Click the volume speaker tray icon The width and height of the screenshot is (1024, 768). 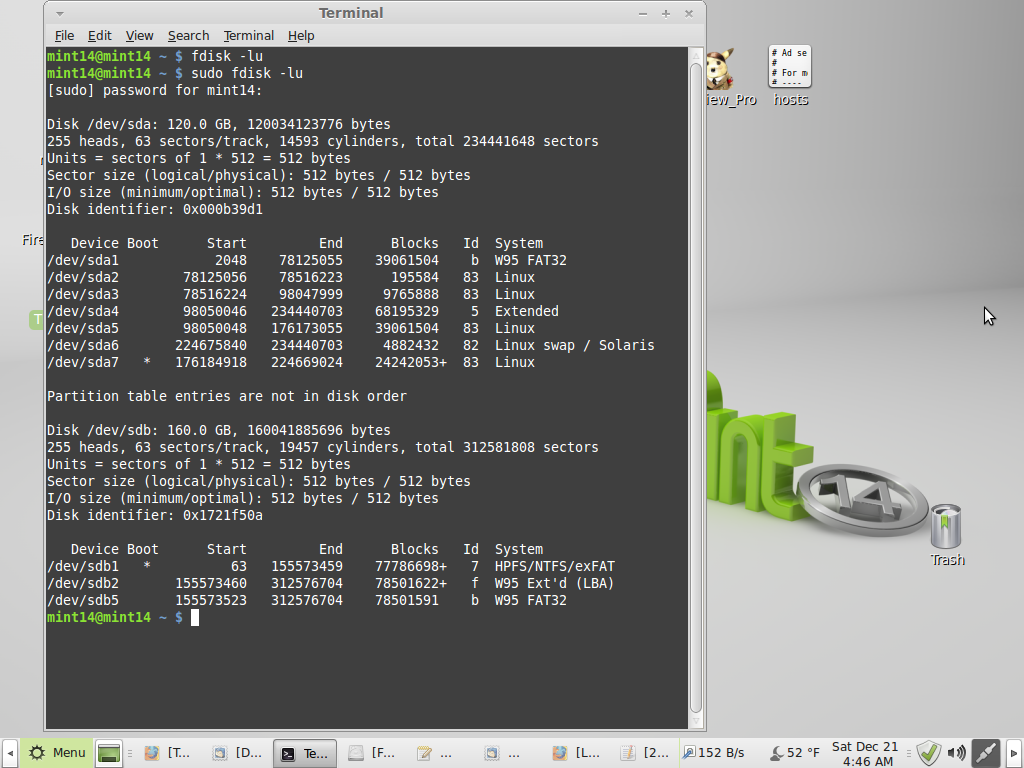click(x=957, y=753)
